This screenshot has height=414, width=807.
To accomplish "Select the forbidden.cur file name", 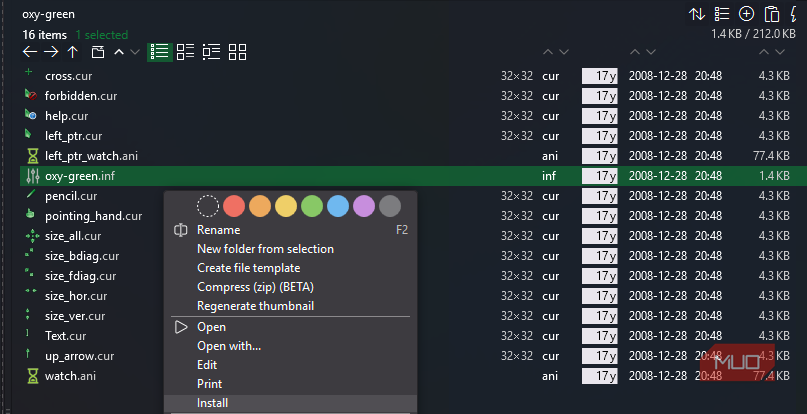I will point(81,96).
